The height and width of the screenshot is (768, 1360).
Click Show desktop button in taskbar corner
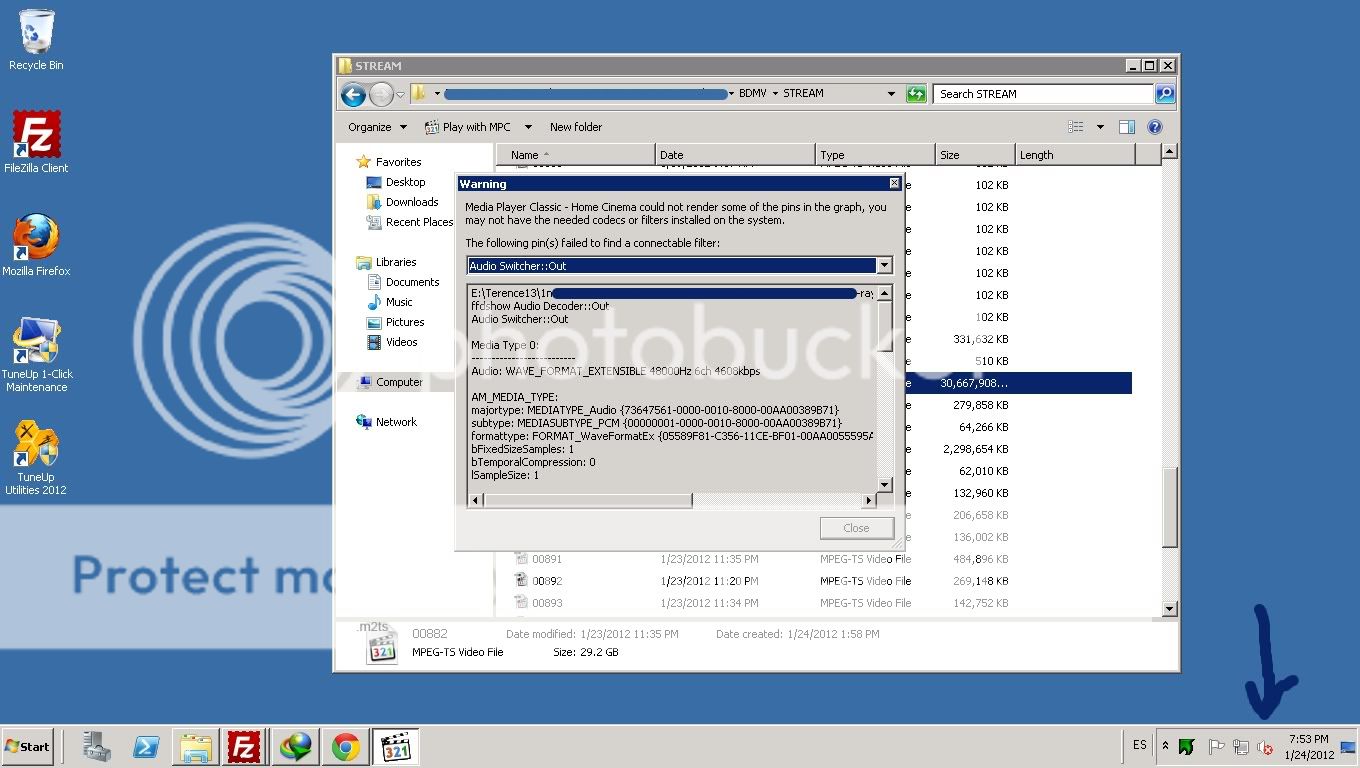(1348, 747)
